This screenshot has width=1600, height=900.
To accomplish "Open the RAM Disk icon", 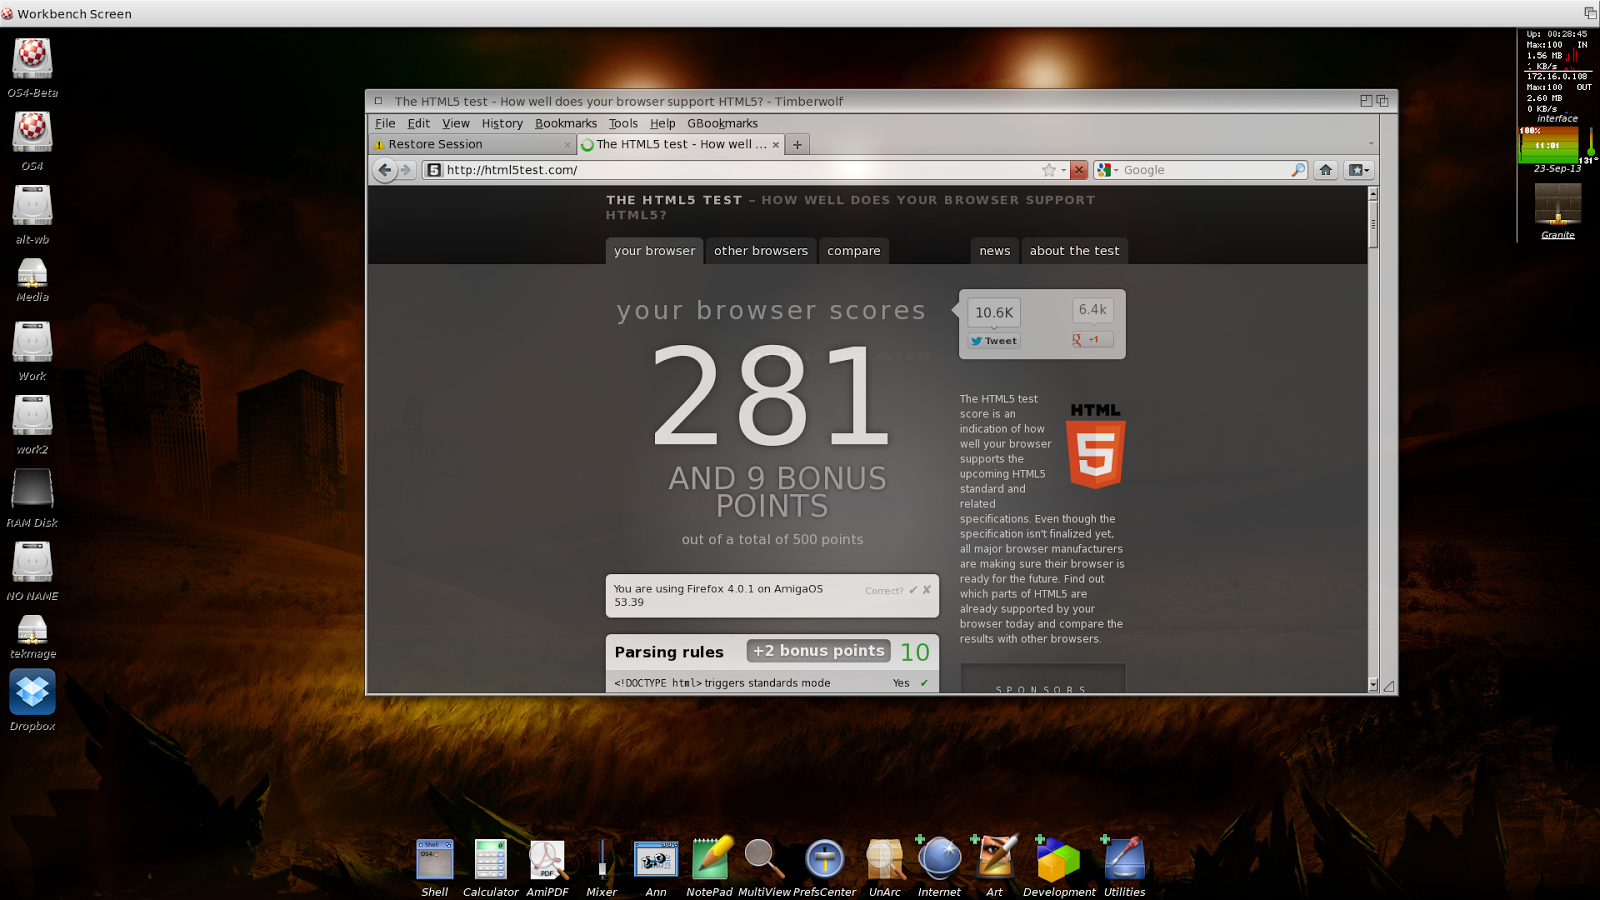I will [x=32, y=489].
